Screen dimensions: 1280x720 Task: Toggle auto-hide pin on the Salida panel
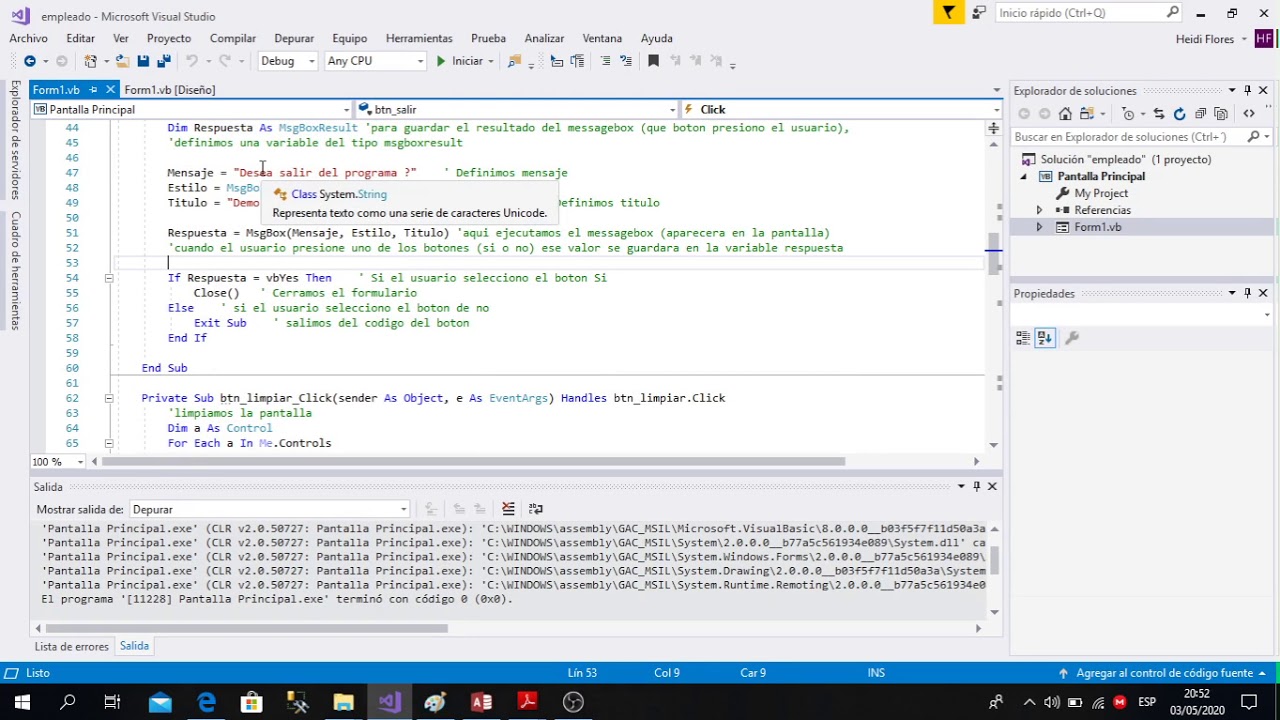976,487
